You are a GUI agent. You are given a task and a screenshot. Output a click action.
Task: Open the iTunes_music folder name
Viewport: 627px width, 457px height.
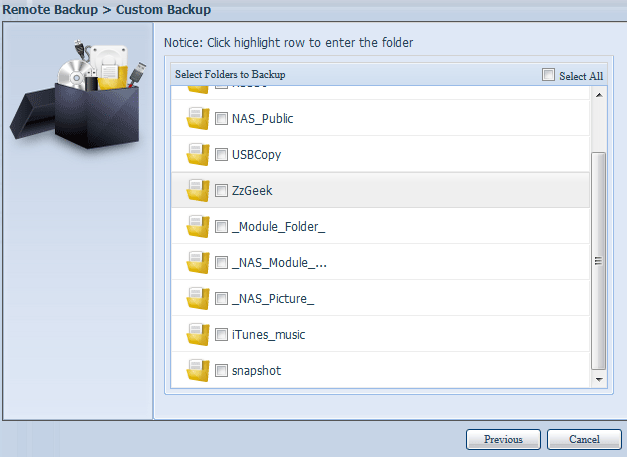coord(268,335)
